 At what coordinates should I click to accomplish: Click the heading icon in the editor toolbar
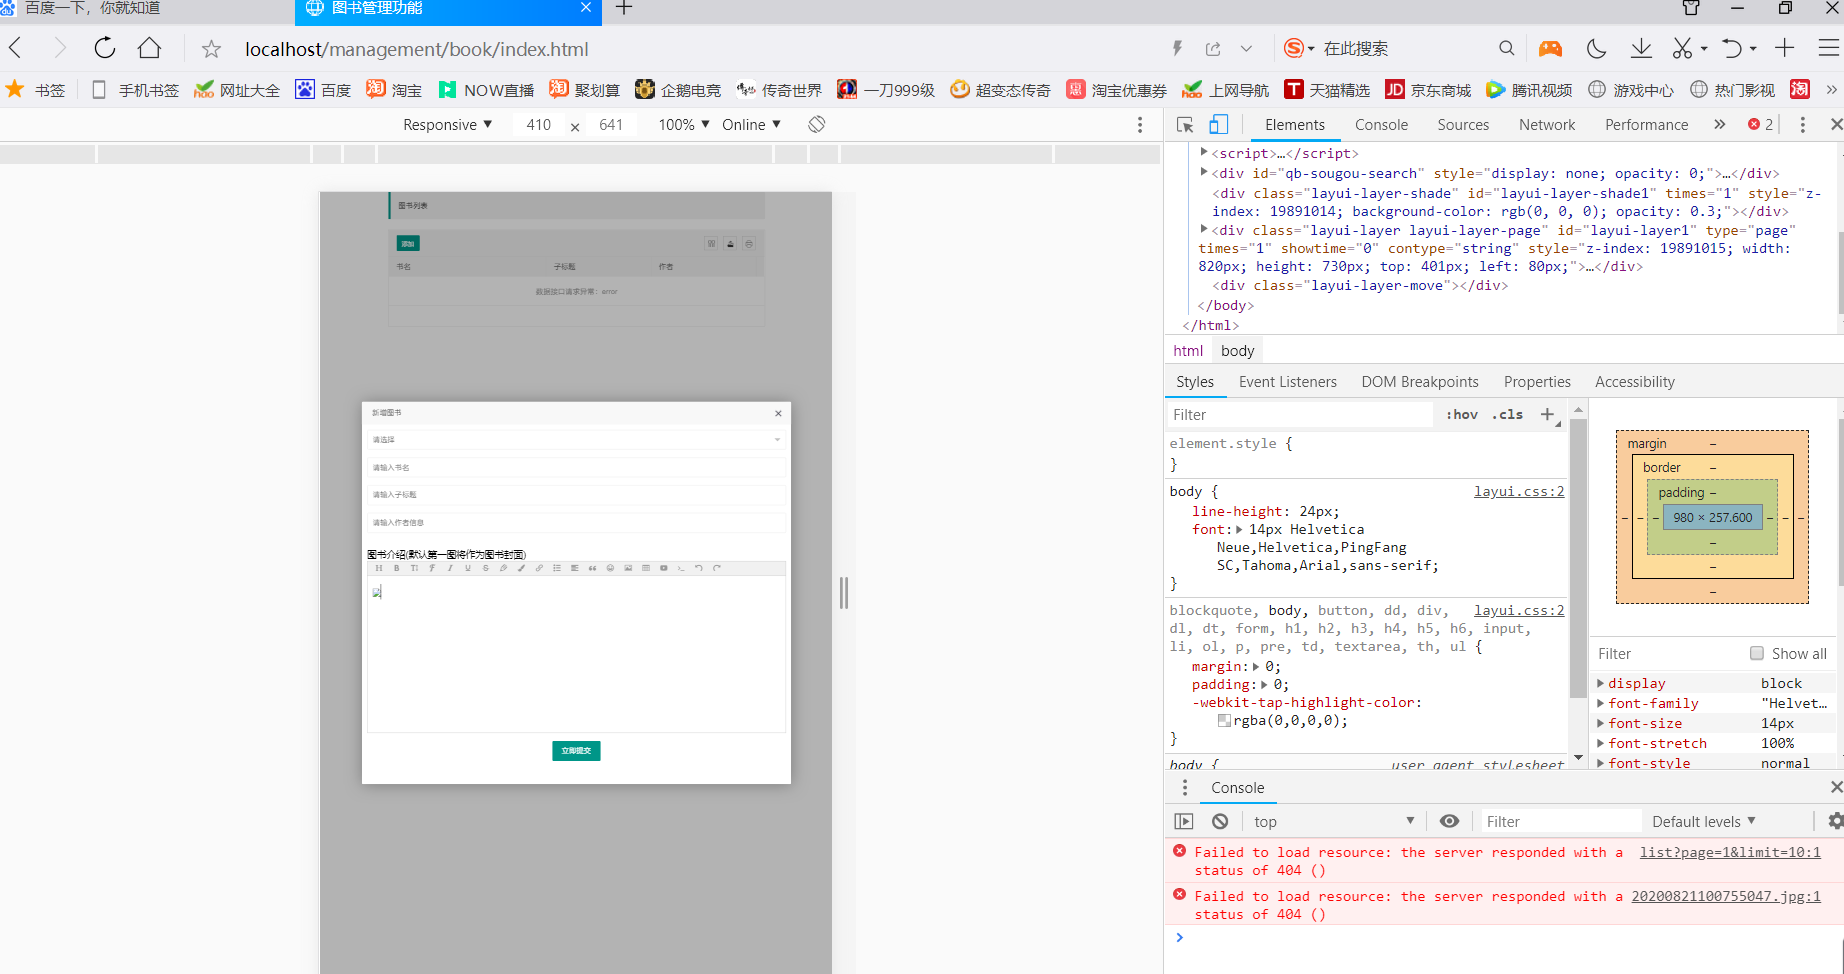click(379, 568)
